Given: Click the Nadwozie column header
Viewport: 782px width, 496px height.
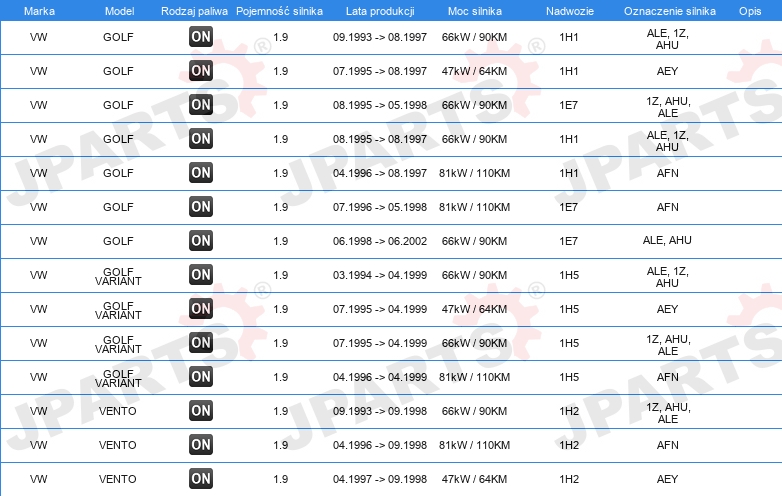Looking at the screenshot, I should point(570,11).
